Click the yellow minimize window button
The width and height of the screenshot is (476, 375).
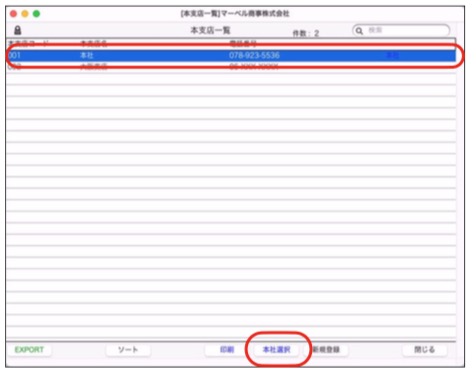click(x=25, y=14)
